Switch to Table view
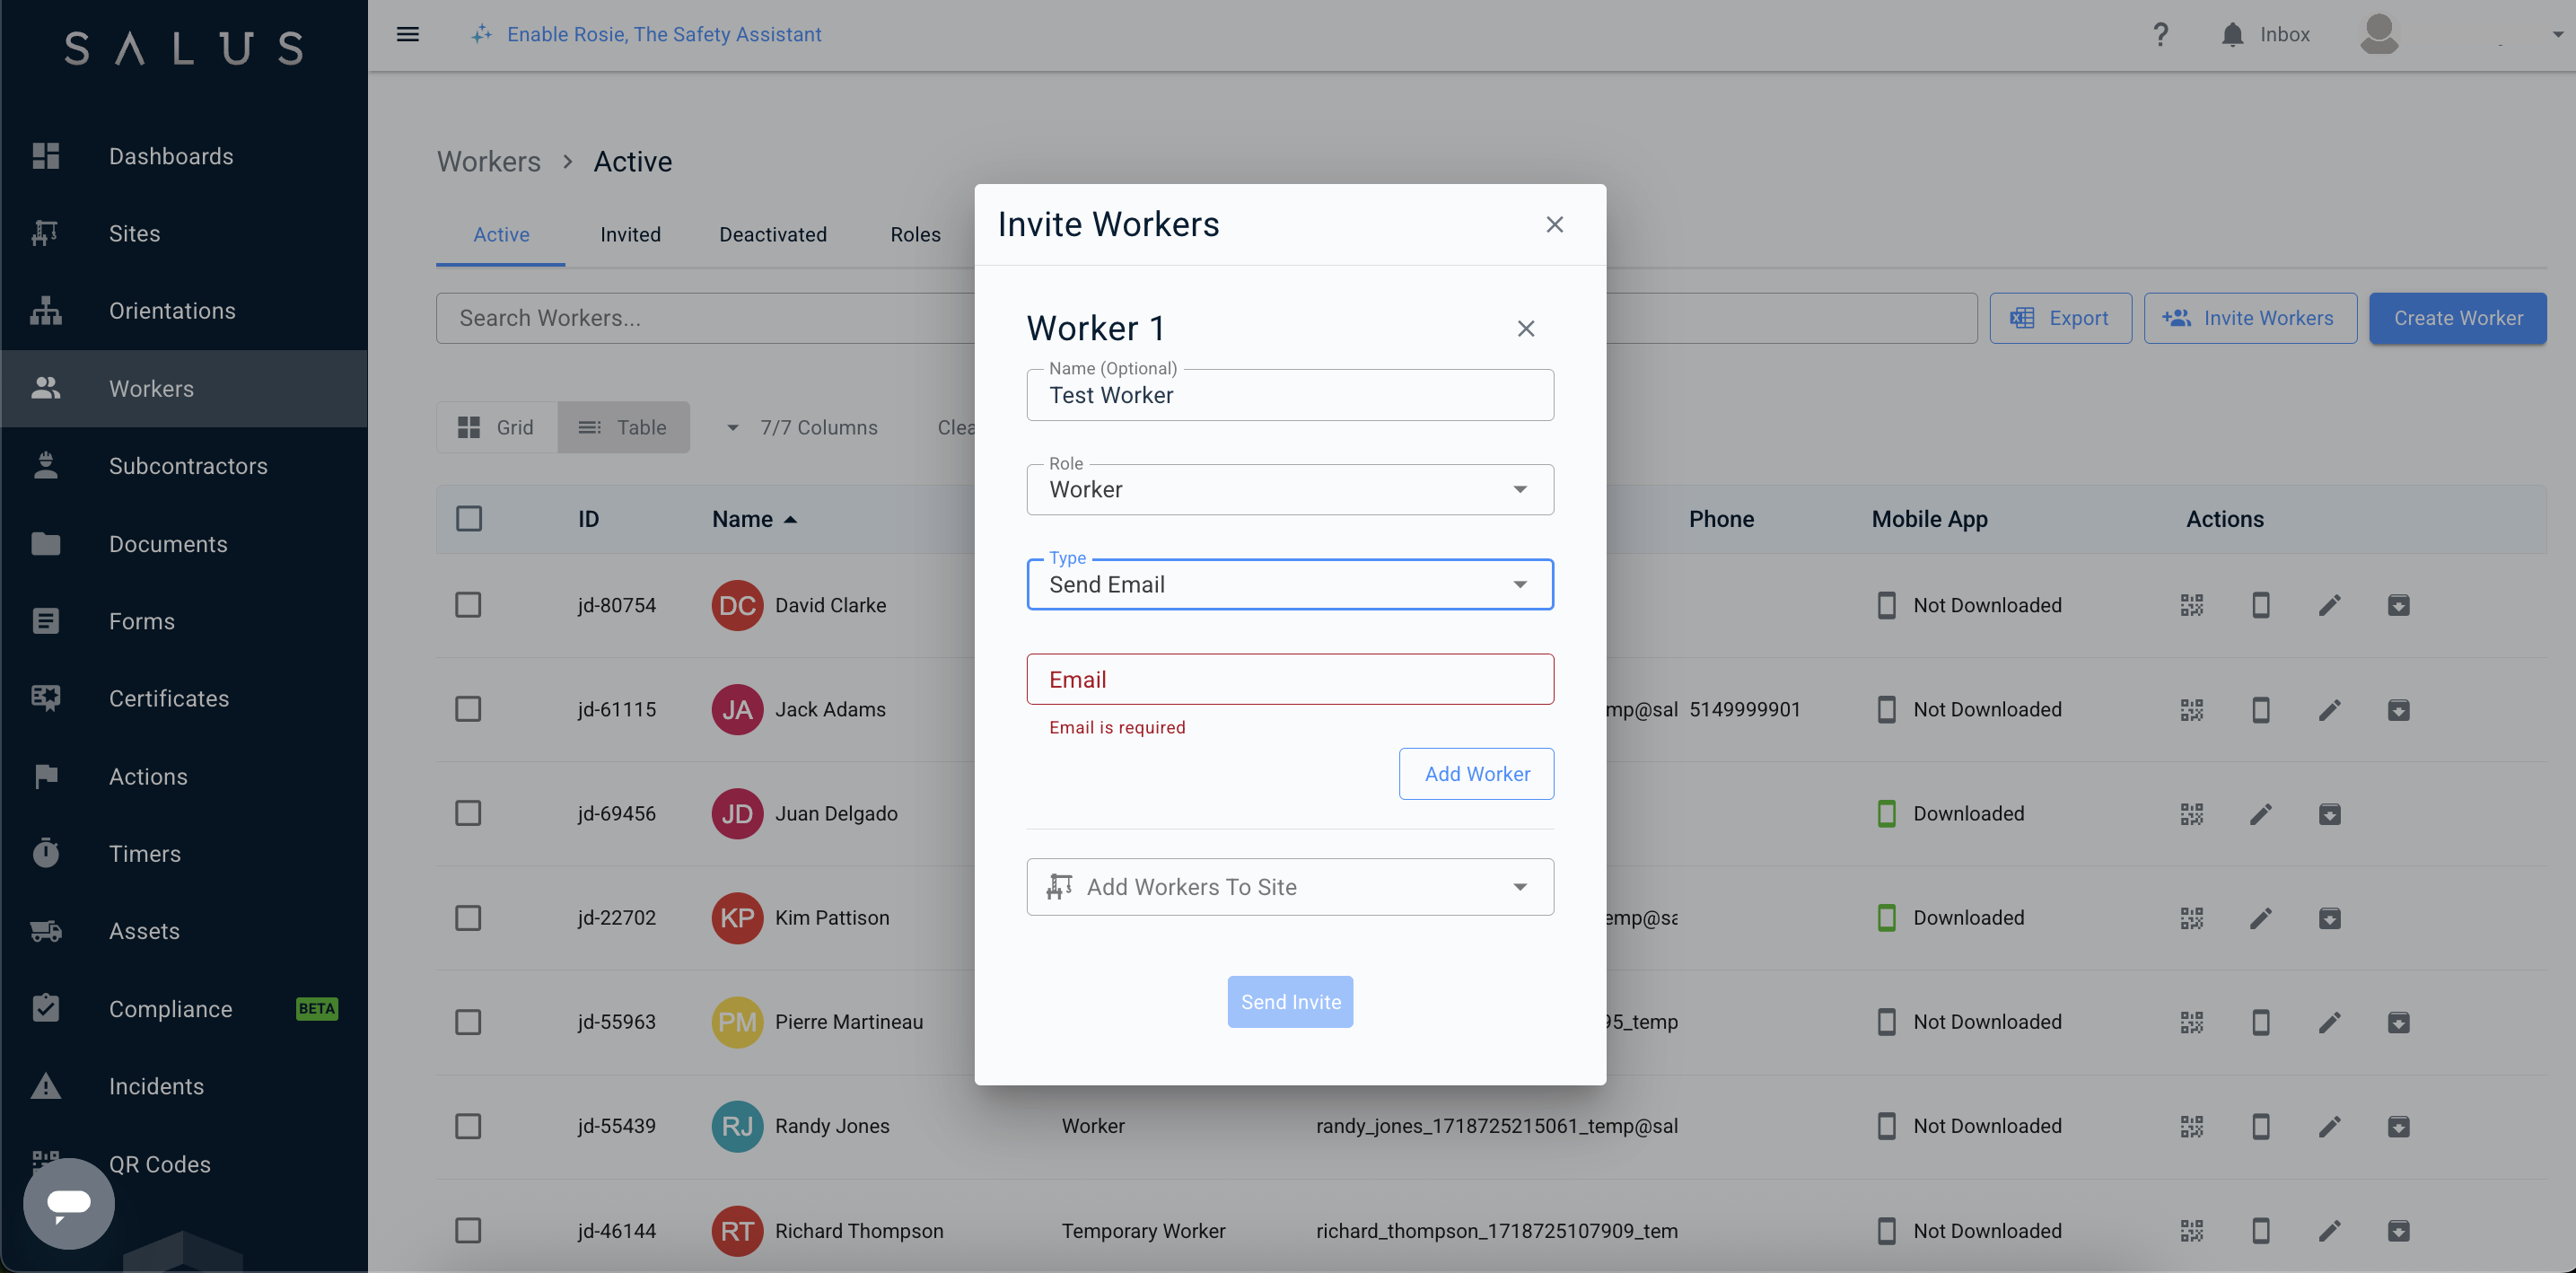The height and width of the screenshot is (1273, 2576). click(x=623, y=427)
